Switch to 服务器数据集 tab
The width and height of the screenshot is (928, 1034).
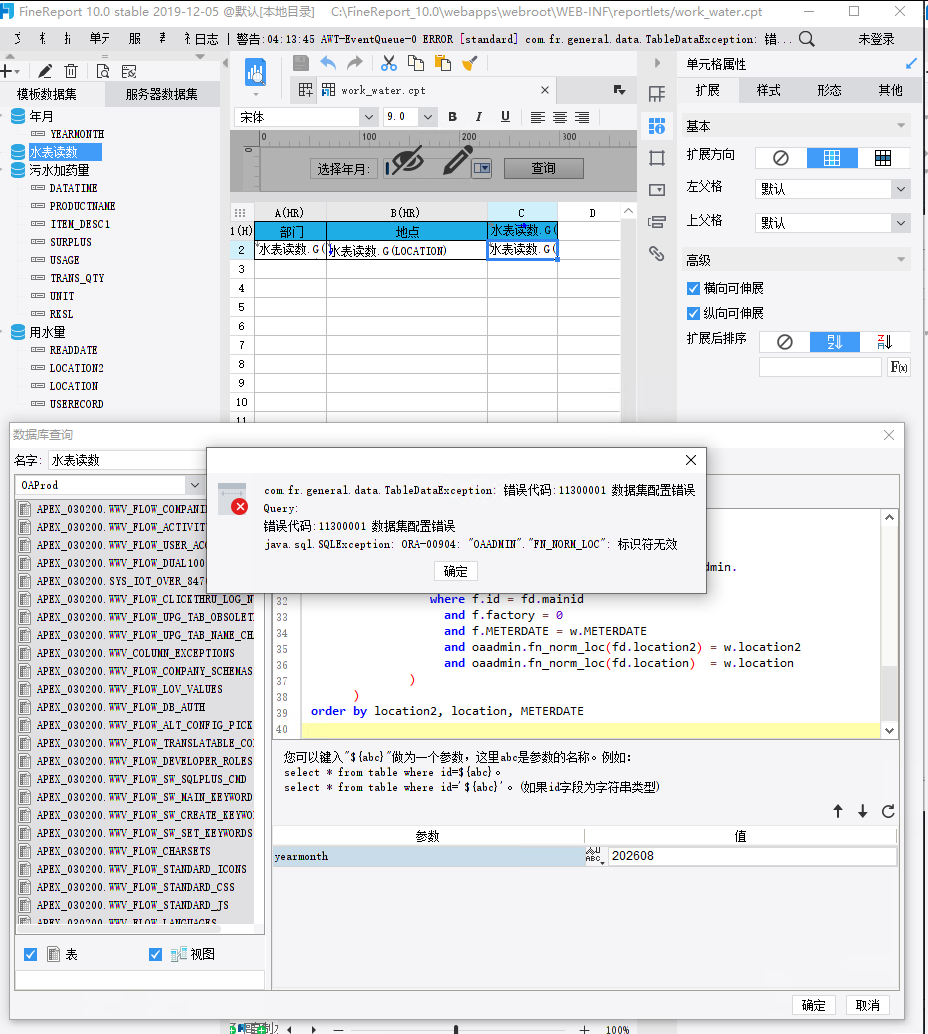162,94
